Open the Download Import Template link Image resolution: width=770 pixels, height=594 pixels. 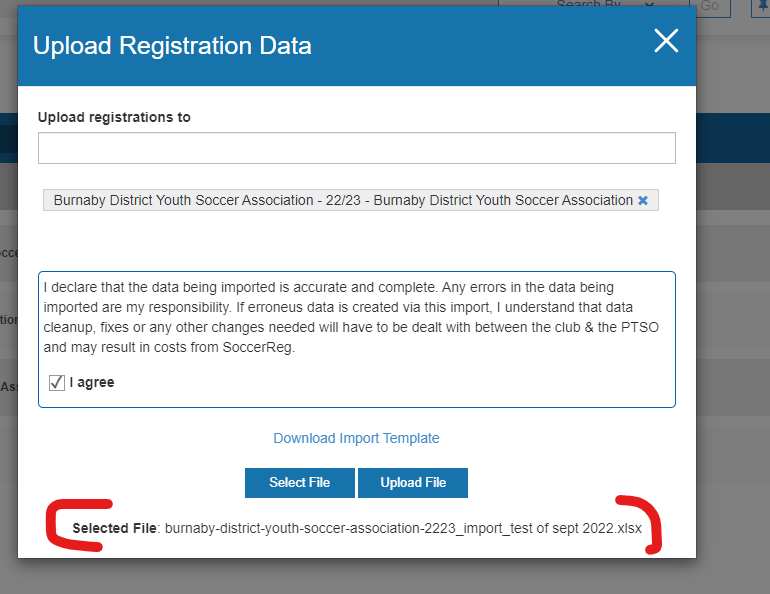coord(356,438)
